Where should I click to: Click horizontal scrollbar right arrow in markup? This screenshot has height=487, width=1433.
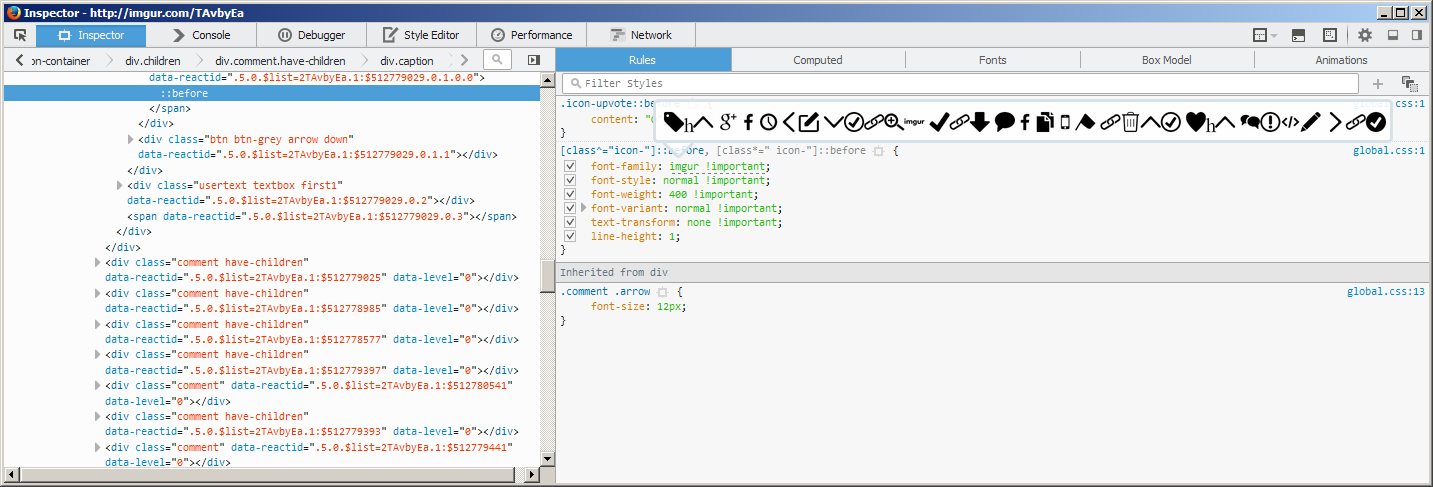533,473
